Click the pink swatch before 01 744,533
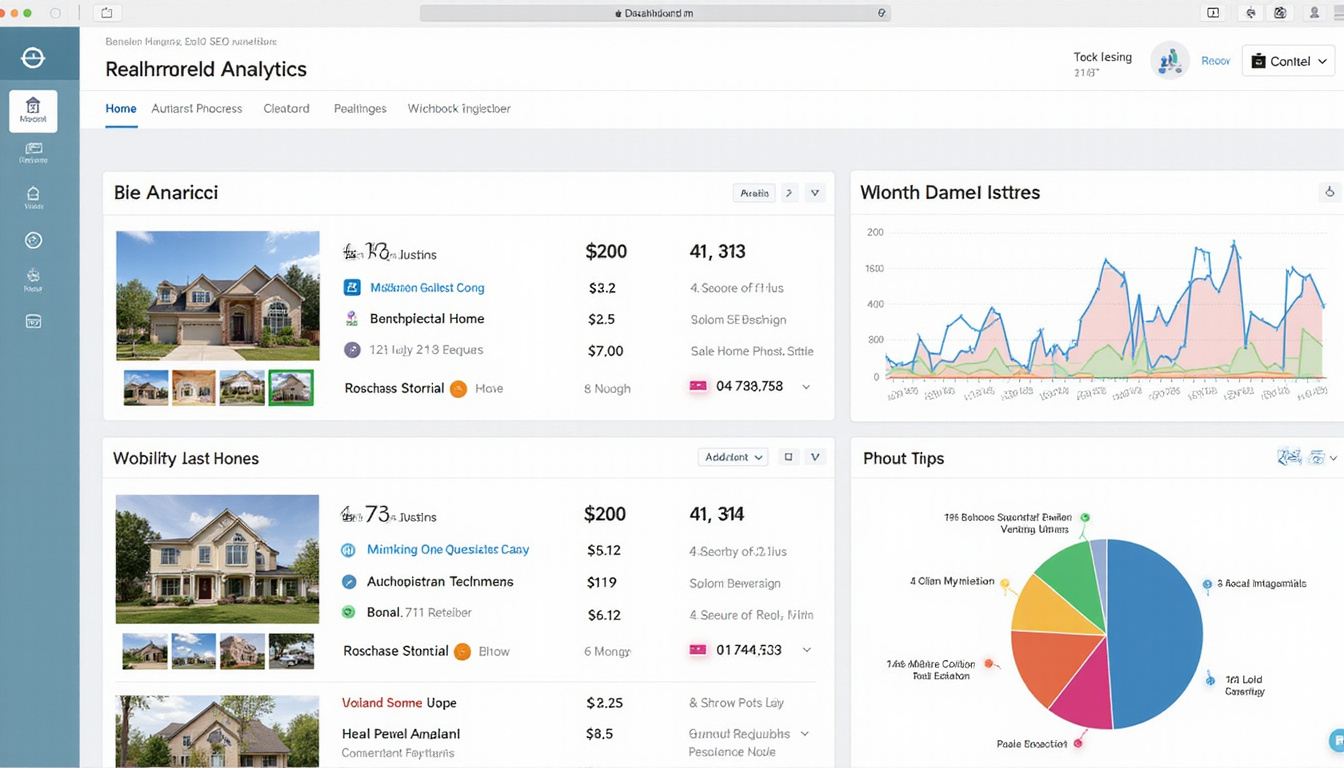 699,649
